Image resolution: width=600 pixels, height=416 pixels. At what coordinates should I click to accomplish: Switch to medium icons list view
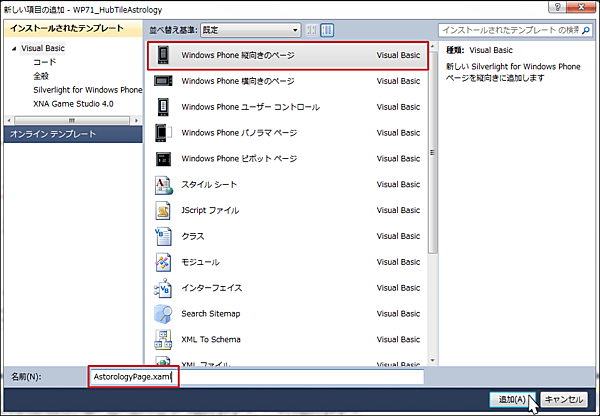click(327, 30)
